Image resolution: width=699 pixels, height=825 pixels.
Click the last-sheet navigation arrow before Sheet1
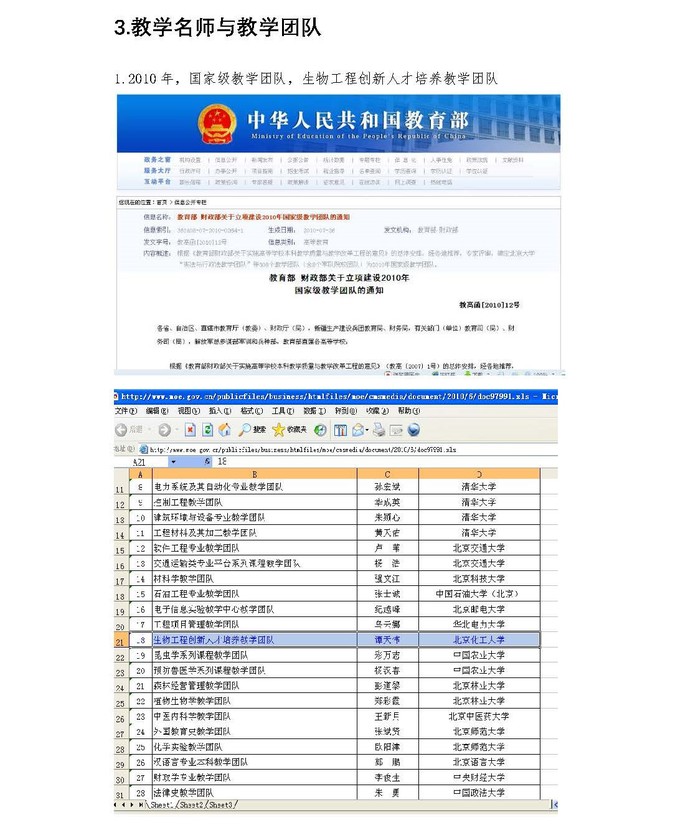pos(141,805)
